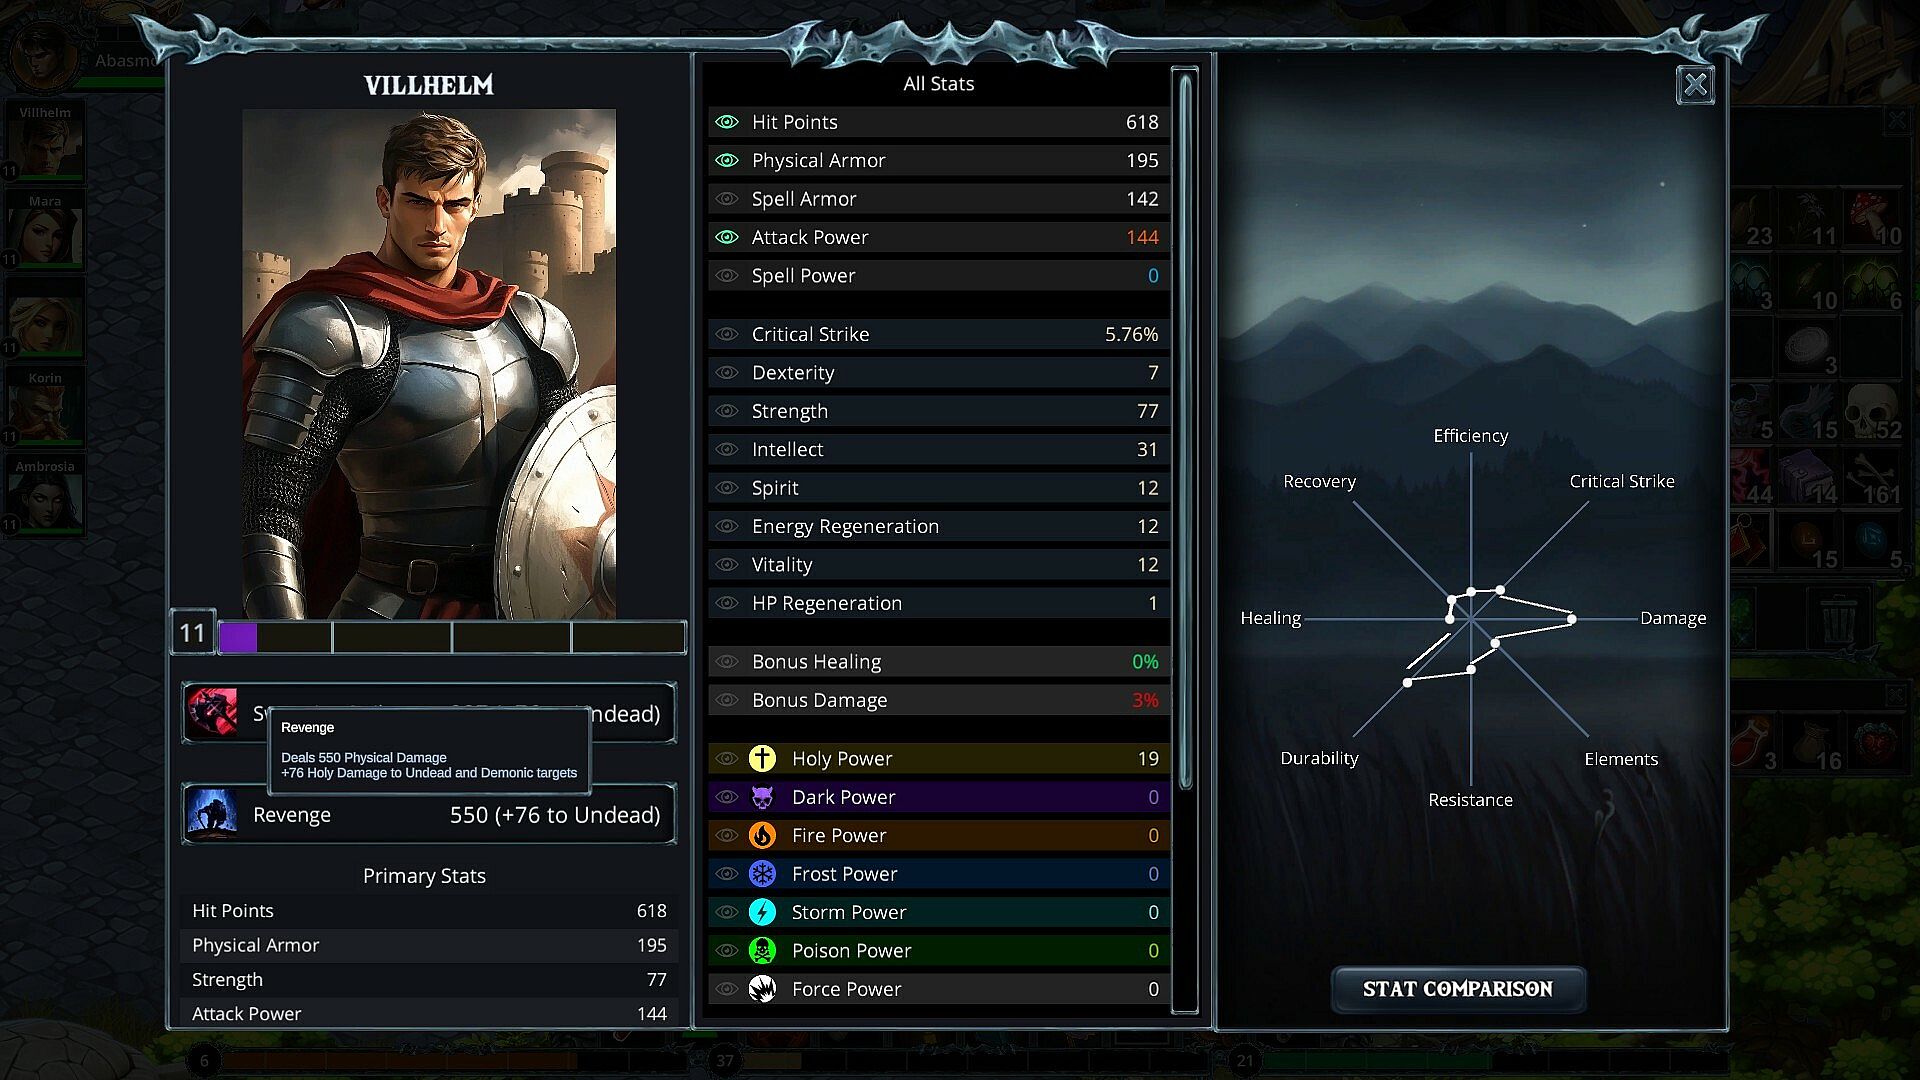Open the Stat Comparison panel
Image resolution: width=1920 pixels, height=1080 pixels.
coord(1458,989)
